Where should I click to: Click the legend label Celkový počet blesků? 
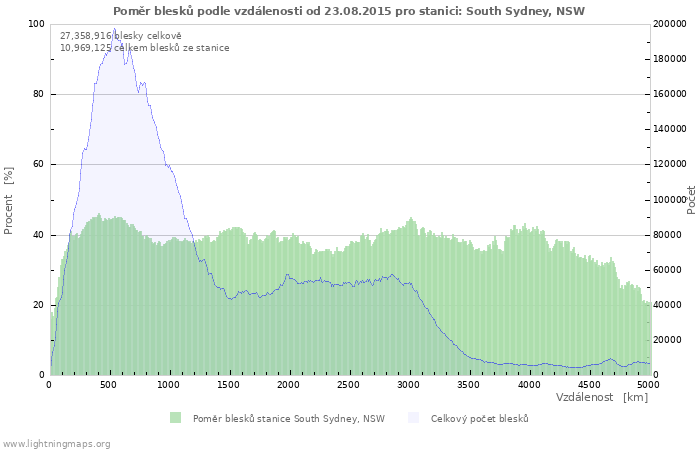[x=479, y=419]
